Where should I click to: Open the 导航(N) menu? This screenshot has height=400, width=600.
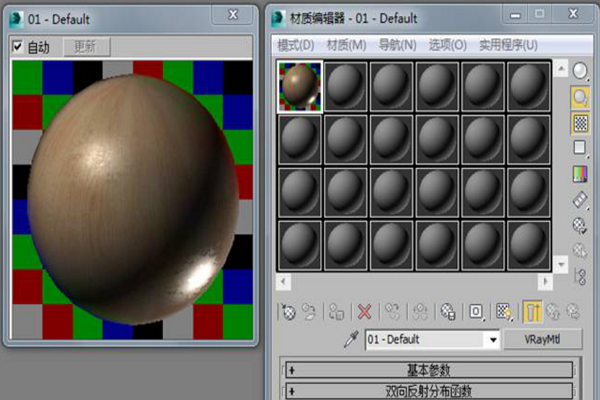coord(398,45)
